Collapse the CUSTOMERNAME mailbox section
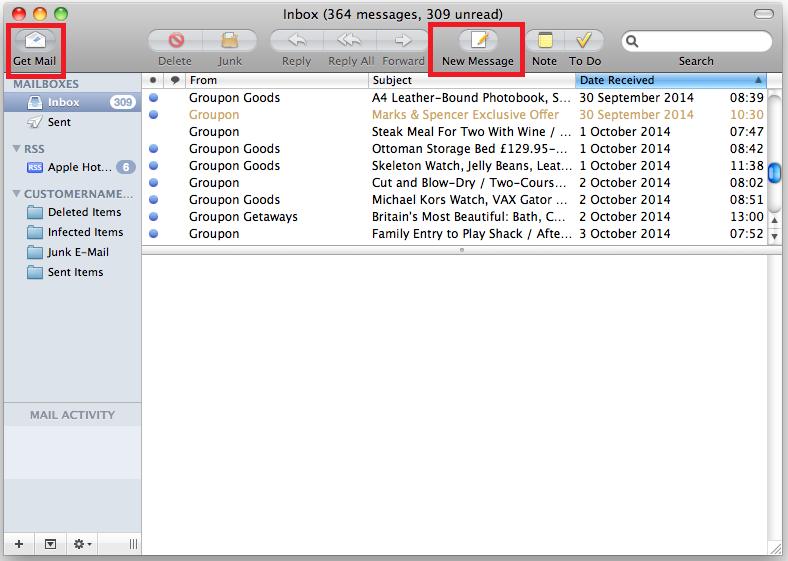Screen dimensions: 788x561 [16, 194]
